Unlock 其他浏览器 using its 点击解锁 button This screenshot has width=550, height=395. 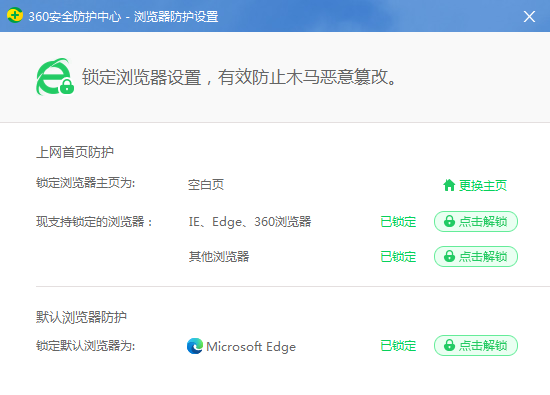point(476,256)
